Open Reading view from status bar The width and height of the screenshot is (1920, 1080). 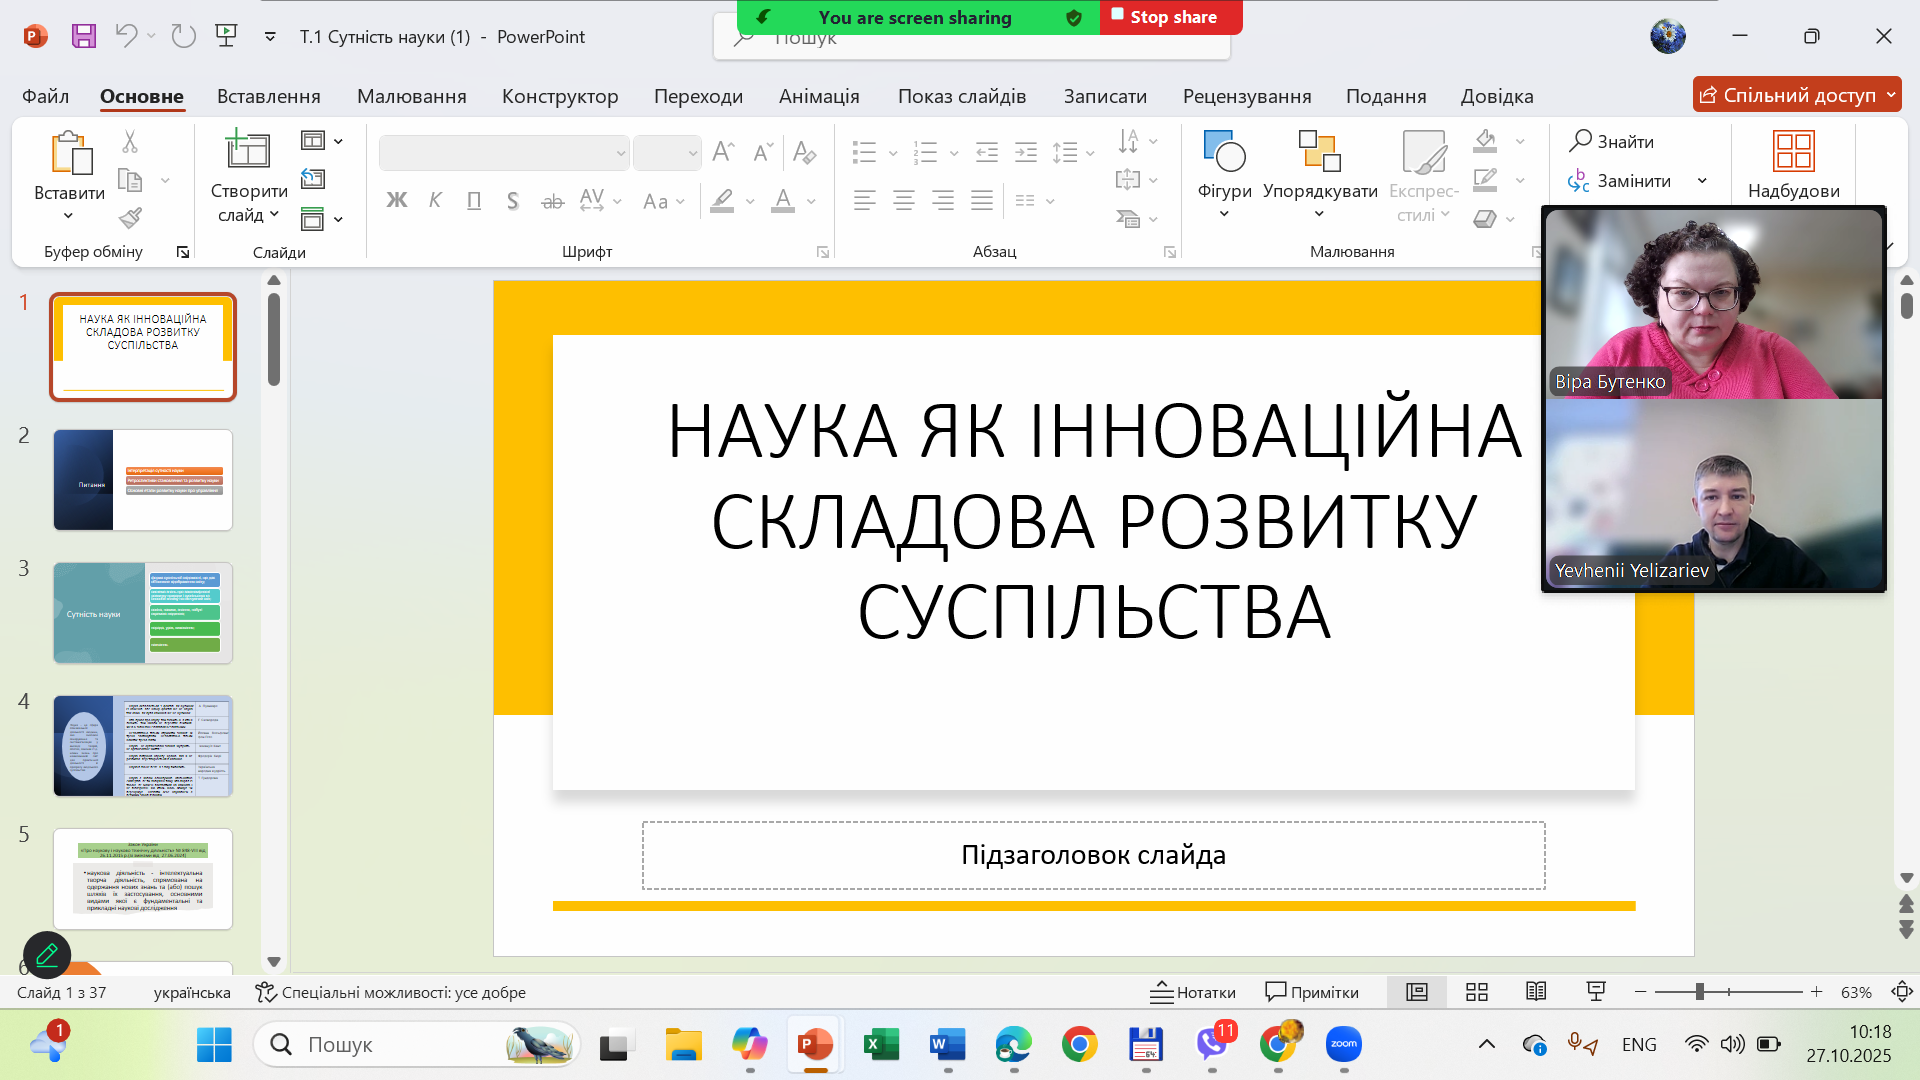(1536, 992)
